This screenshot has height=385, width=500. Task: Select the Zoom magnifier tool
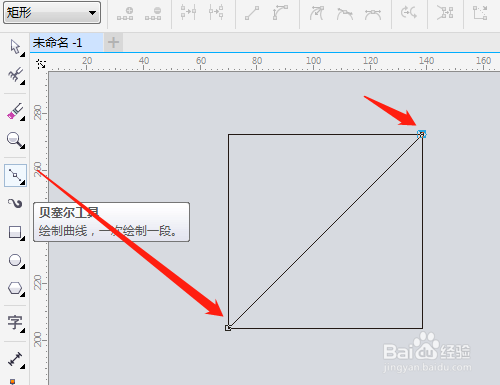pos(15,140)
